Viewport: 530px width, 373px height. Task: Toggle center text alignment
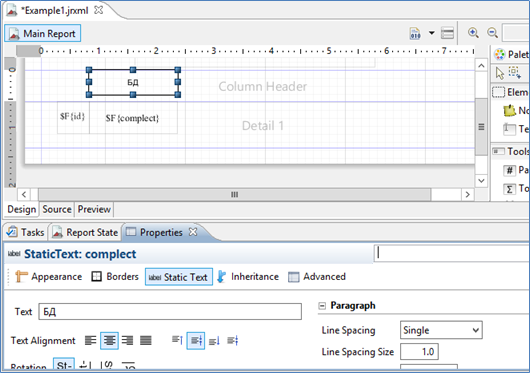pyautogui.click(x=109, y=340)
